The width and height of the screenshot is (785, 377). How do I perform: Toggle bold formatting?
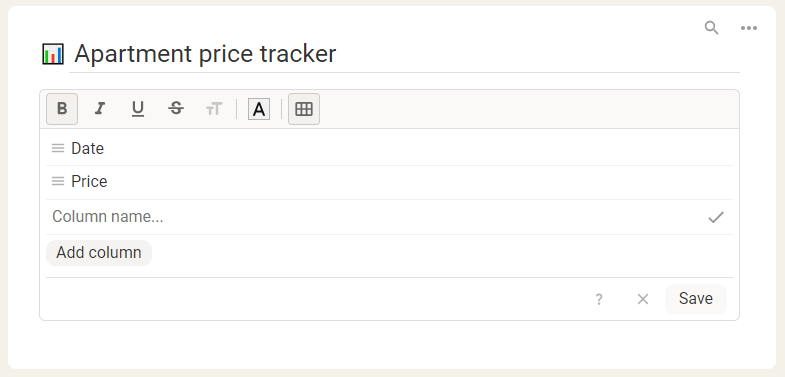coord(62,109)
